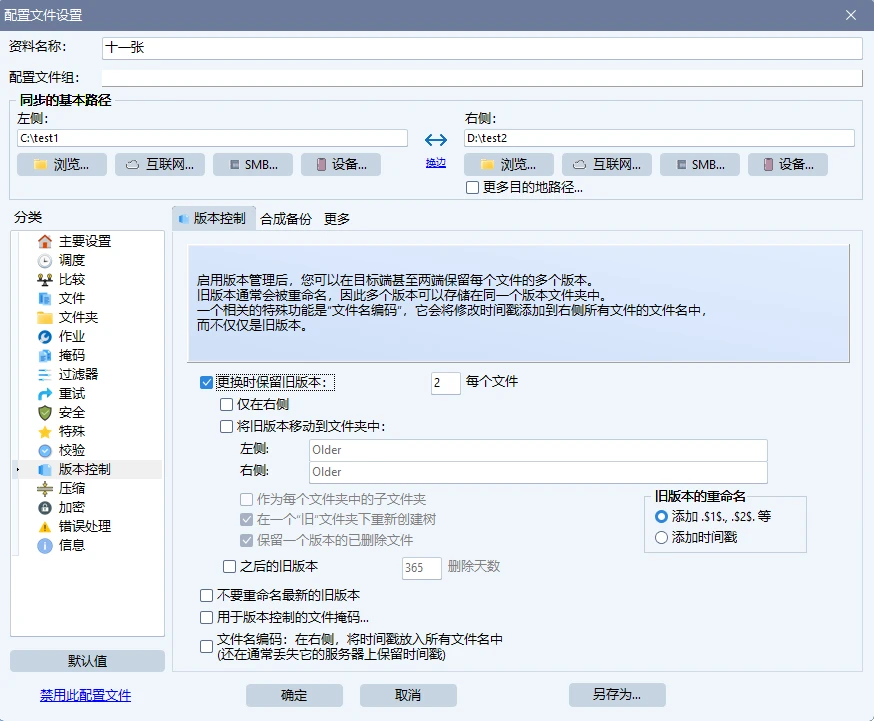The image size is (874, 721).
Task: Expand the 版本控制 tree arrow
Action: pyautogui.click(x=18, y=470)
